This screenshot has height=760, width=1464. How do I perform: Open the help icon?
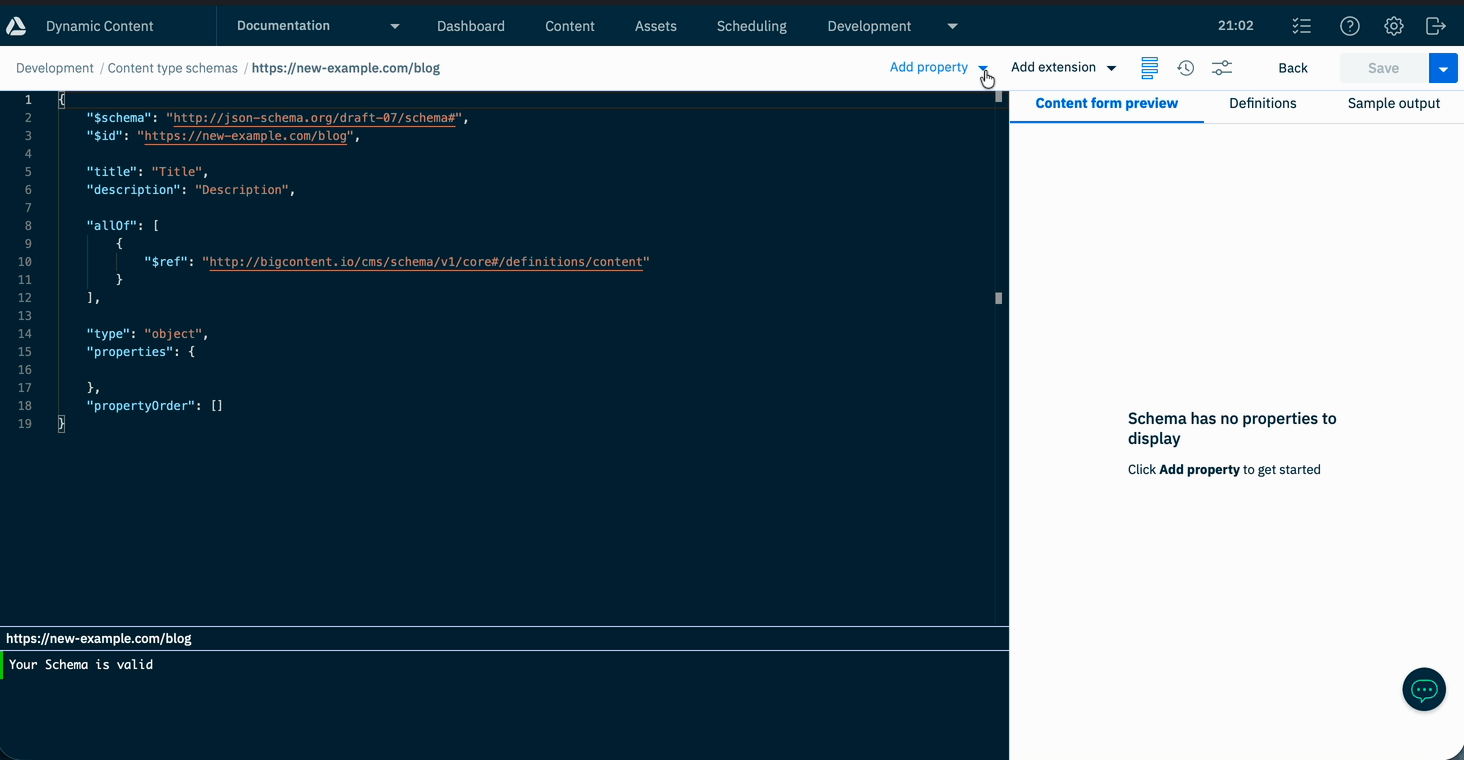pyautogui.click(x=1349, y=25)
